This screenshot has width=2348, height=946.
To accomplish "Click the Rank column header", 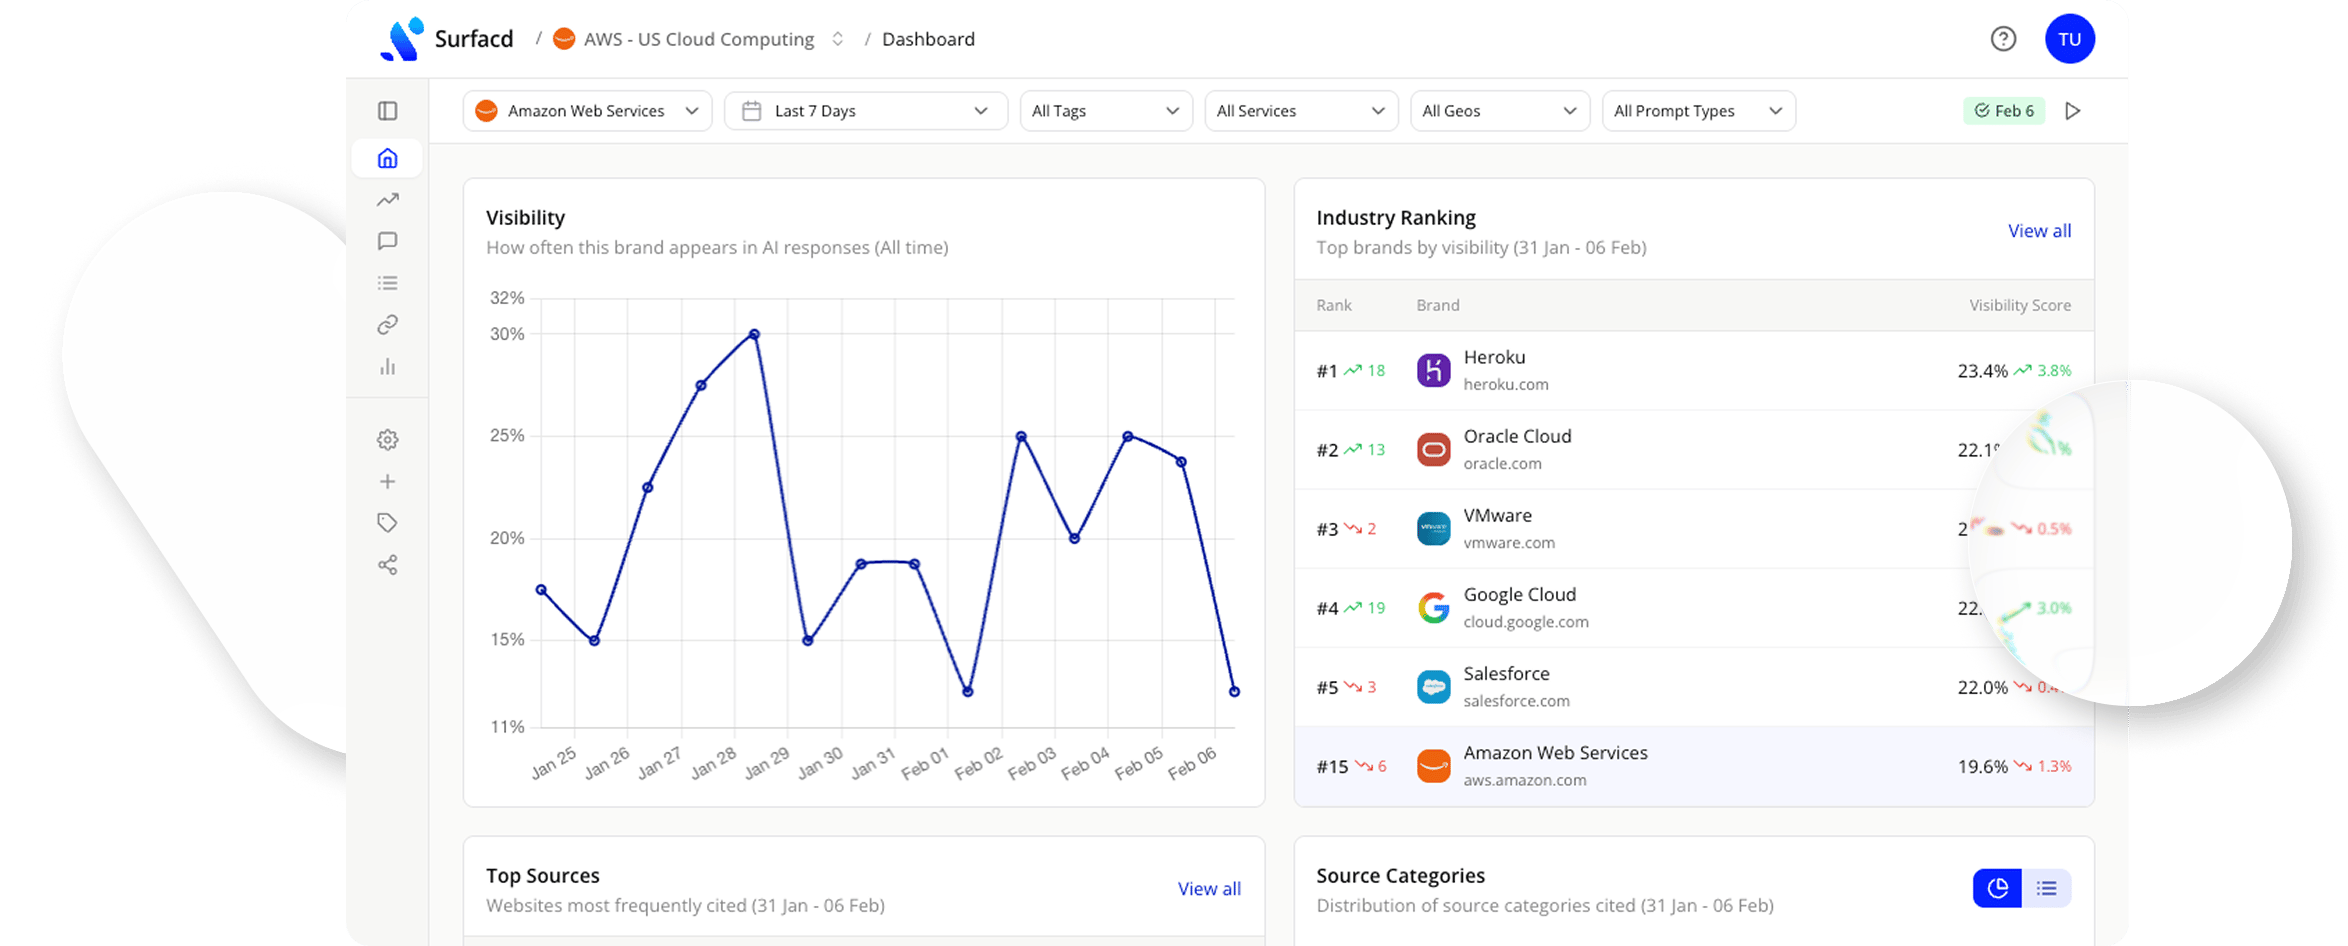I will [x=1334, y=305].
